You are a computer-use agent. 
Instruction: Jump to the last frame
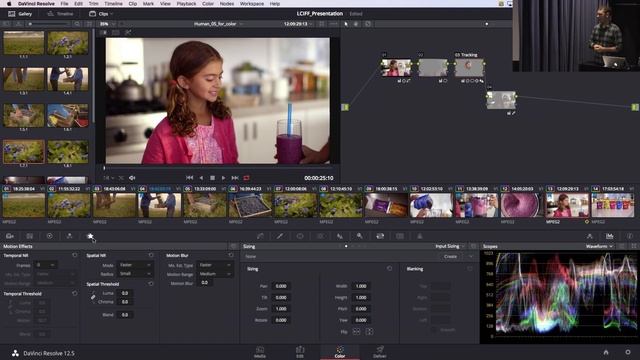click(x=235, y=178)
